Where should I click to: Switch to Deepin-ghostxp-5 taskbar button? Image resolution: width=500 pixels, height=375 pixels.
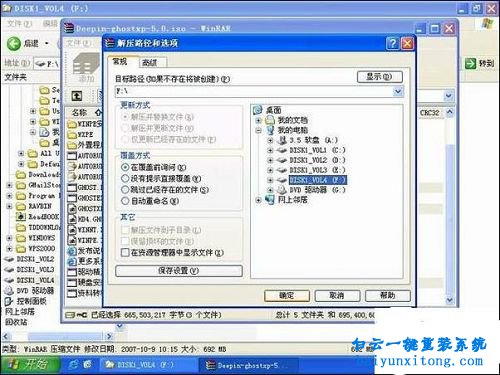248,365
